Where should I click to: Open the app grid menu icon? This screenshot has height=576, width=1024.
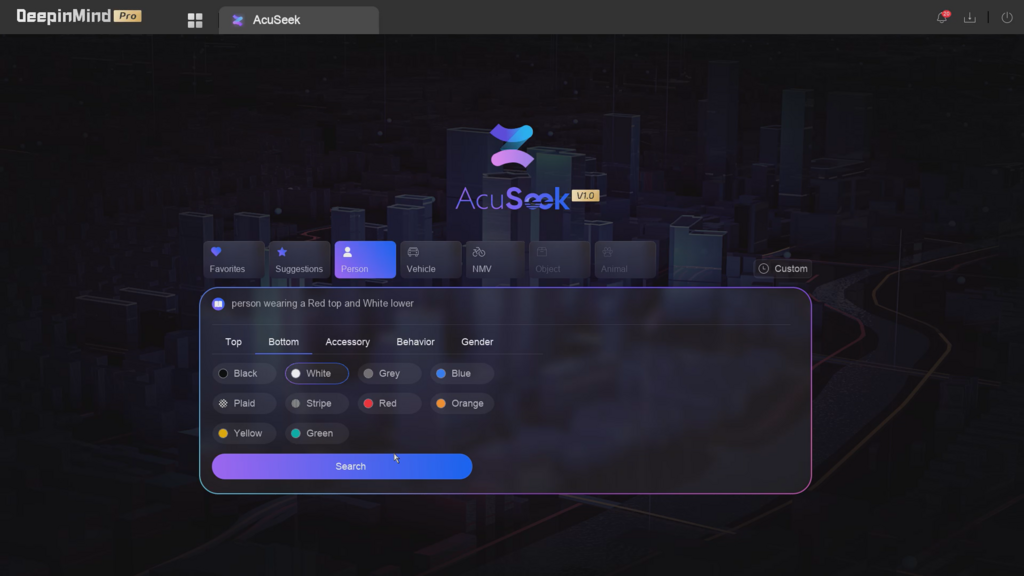coord(195,20)
